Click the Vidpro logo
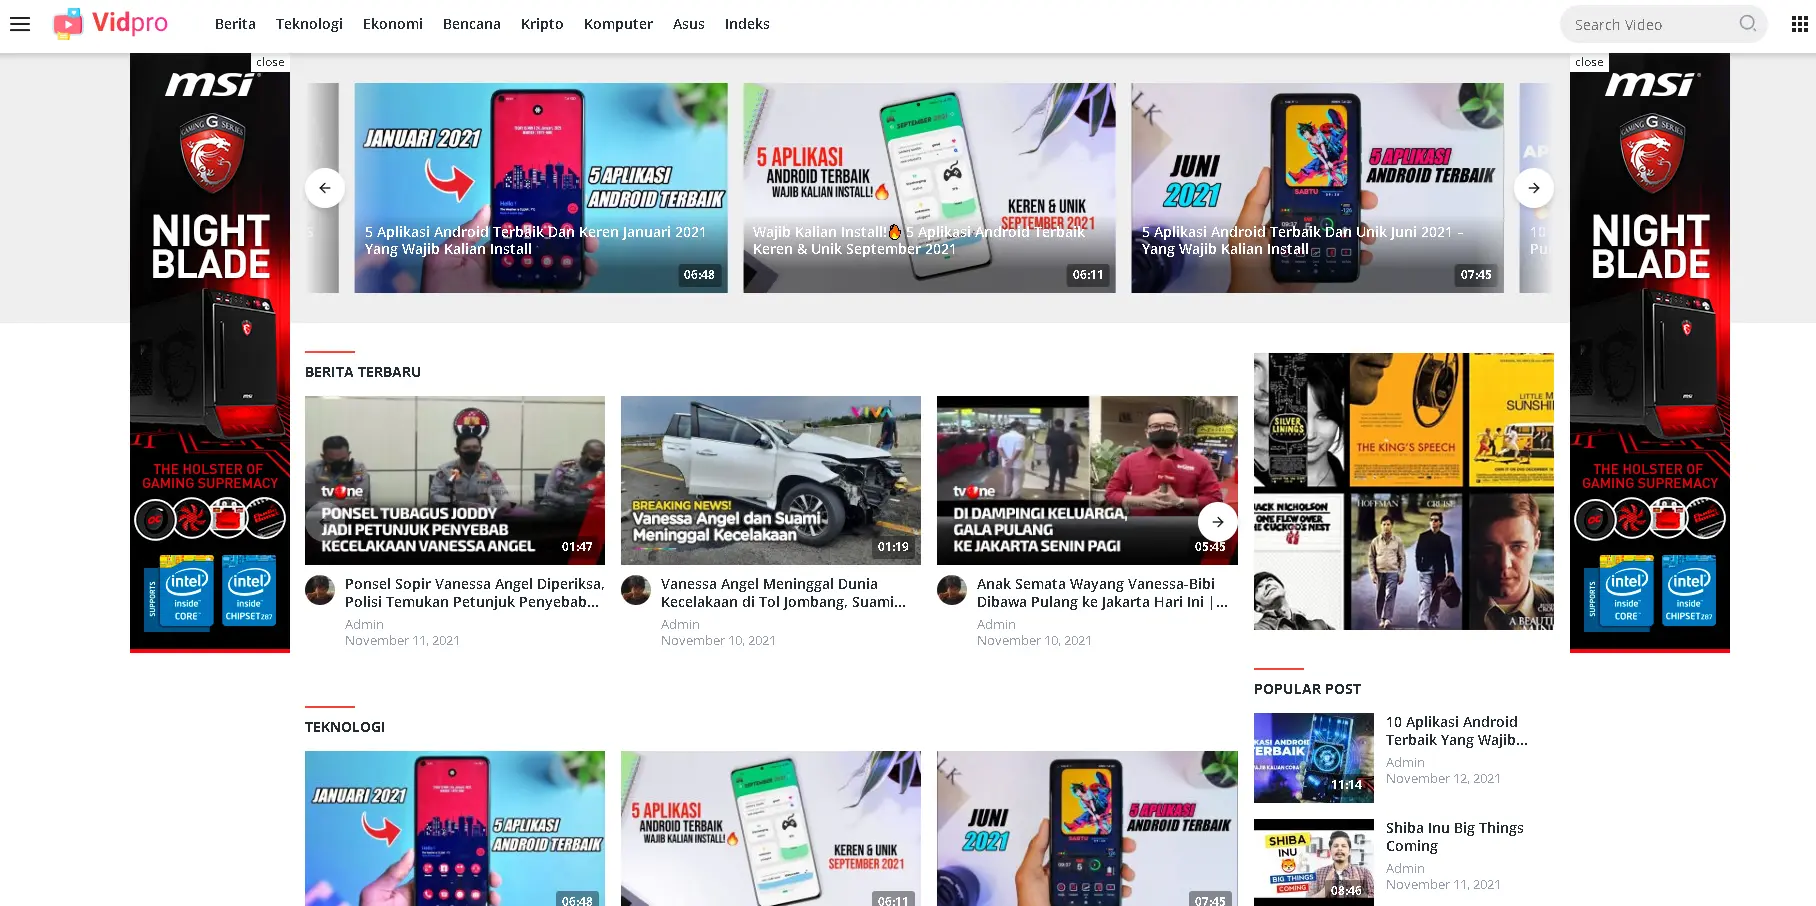1816x906 pixels. tap(111, 23)
